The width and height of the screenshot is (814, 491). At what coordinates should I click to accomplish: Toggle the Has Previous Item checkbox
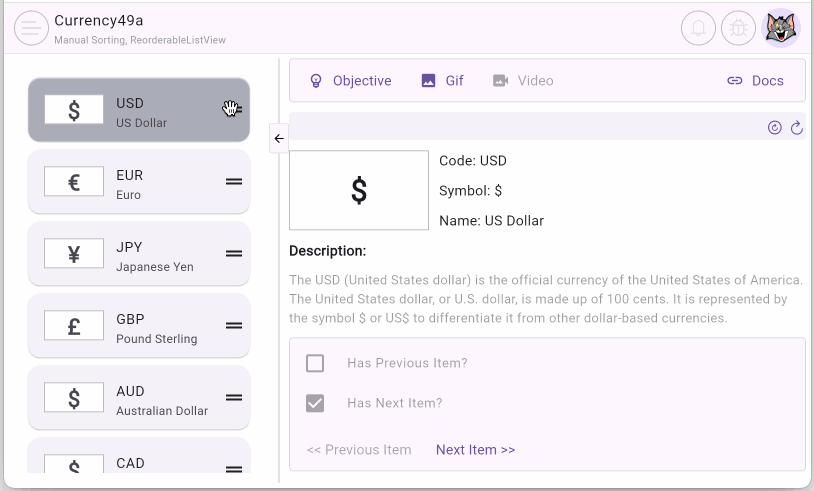pyautogui.click(x=315, y=363)
